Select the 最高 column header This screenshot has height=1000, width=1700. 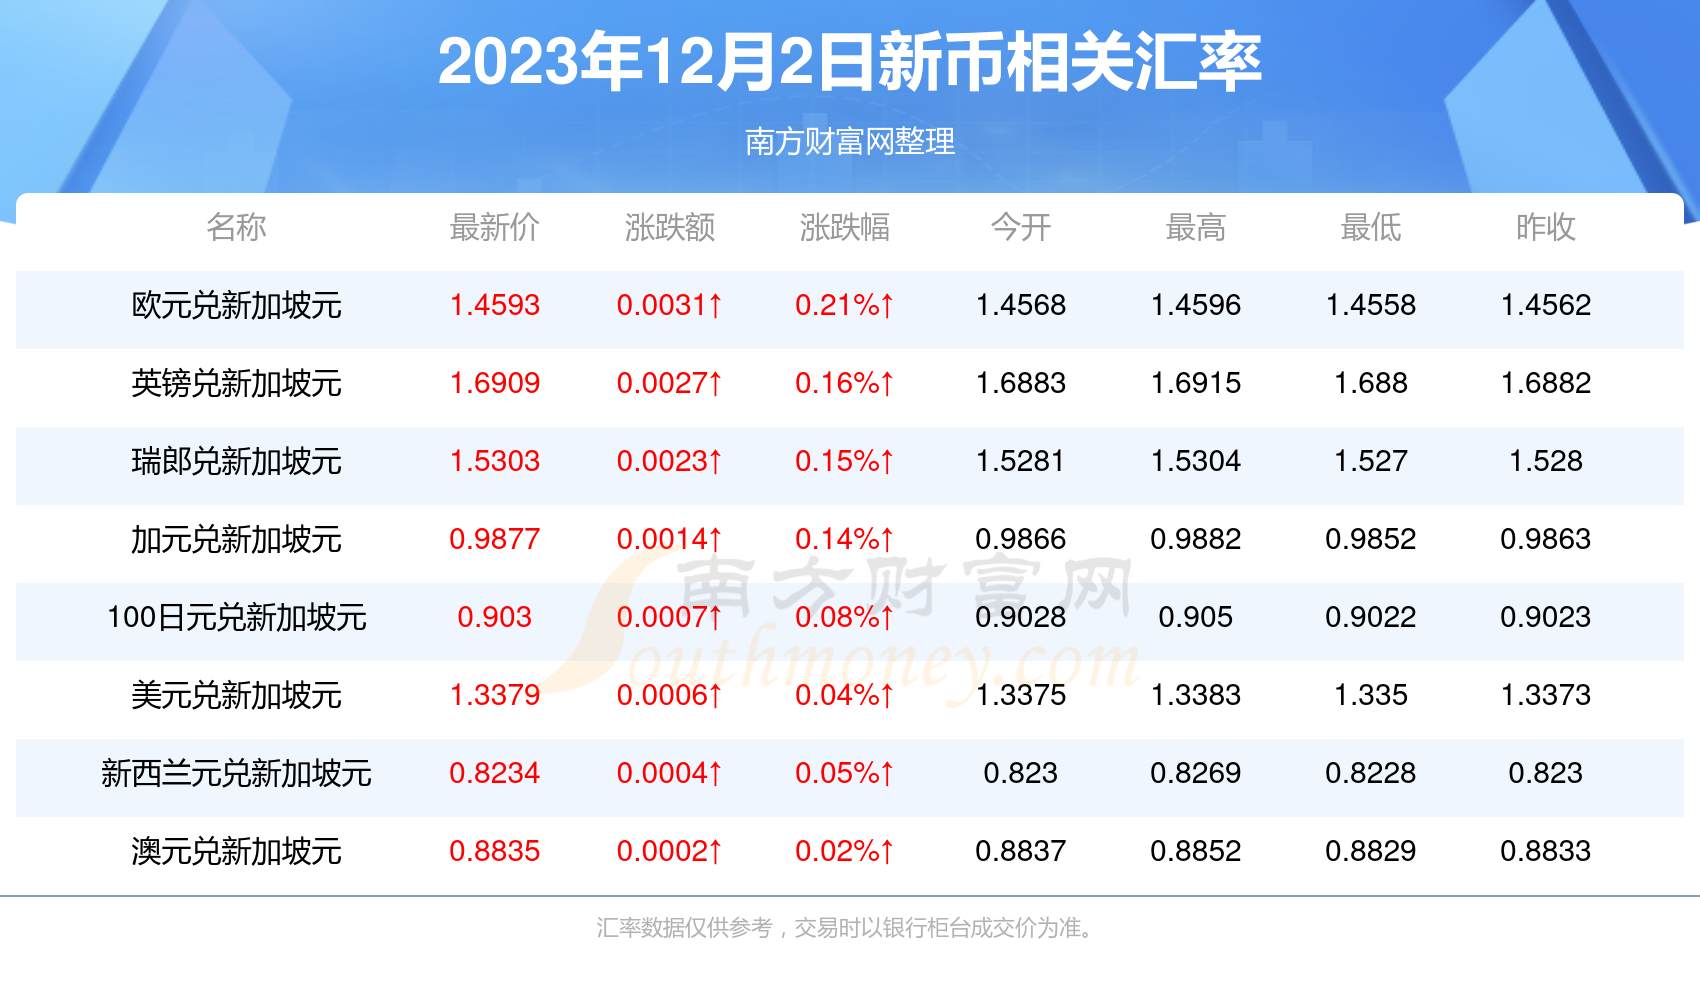(1196, 227)
